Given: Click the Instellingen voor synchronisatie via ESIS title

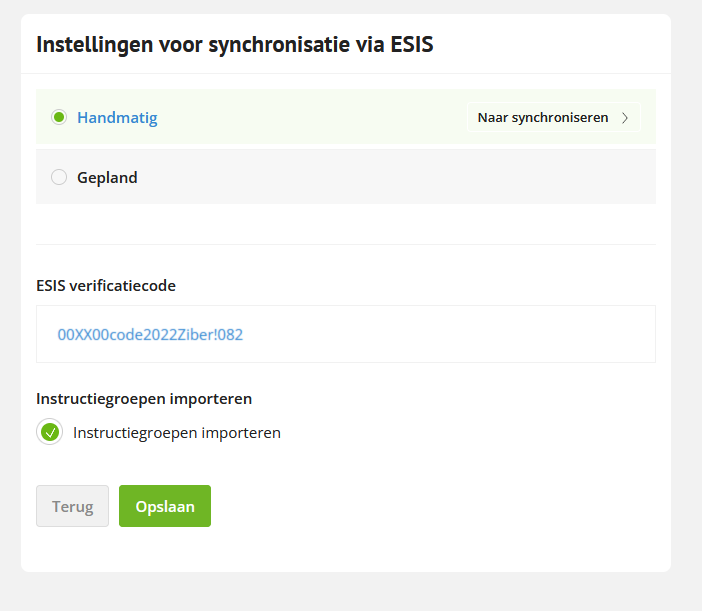Looking at the screenshot, I should [x=235, y=44].
